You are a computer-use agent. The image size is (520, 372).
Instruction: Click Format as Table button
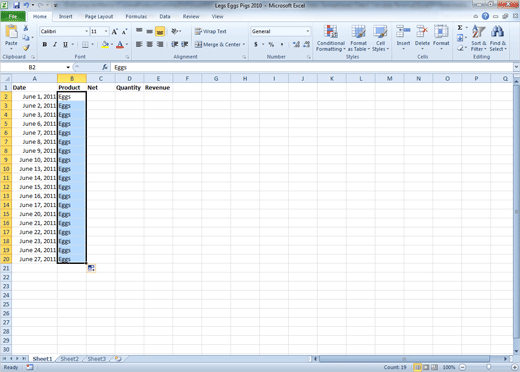click(x=359, y=38)
